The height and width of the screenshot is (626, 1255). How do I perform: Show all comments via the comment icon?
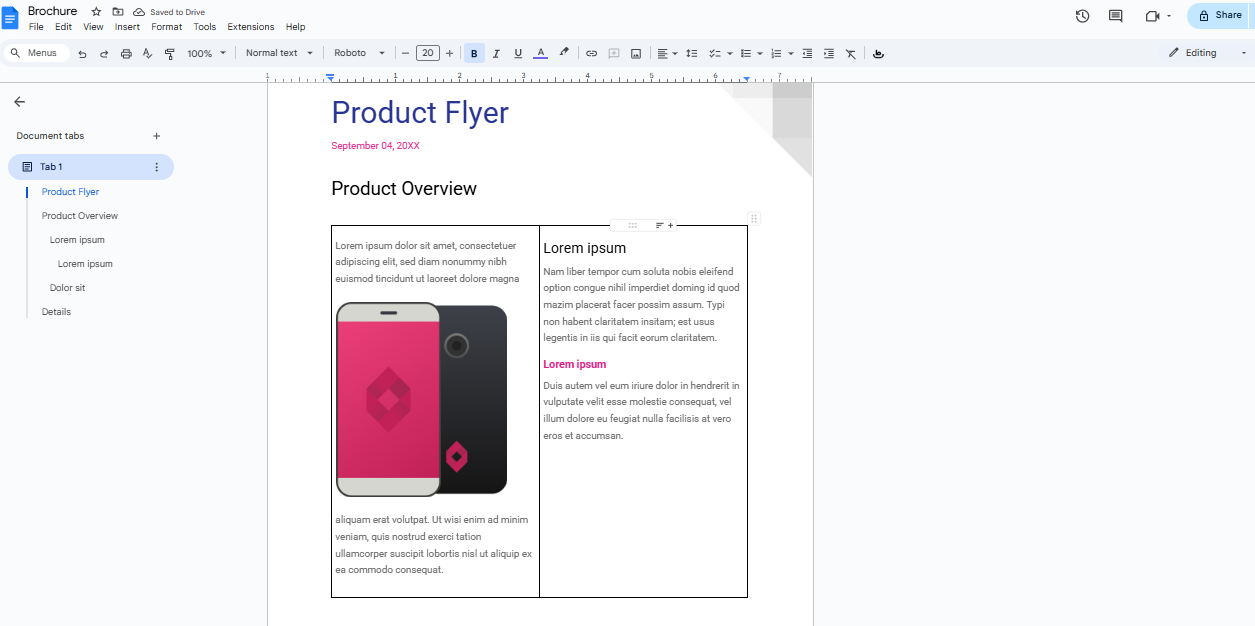(x=1114, y=16)
